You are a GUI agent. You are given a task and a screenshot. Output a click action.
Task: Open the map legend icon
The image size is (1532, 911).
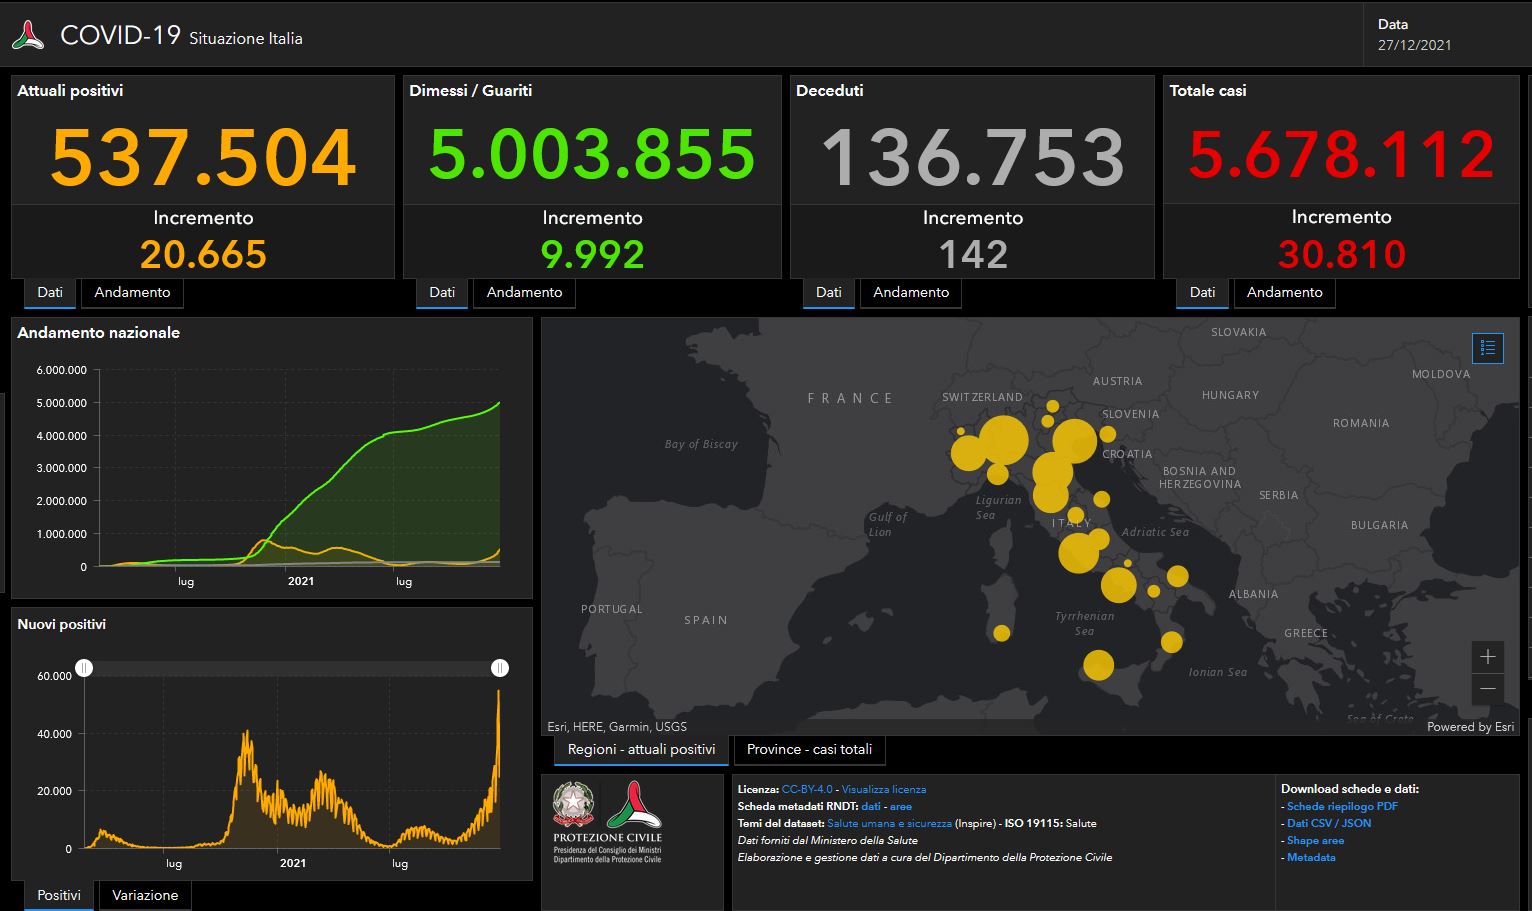point(1487,348)
